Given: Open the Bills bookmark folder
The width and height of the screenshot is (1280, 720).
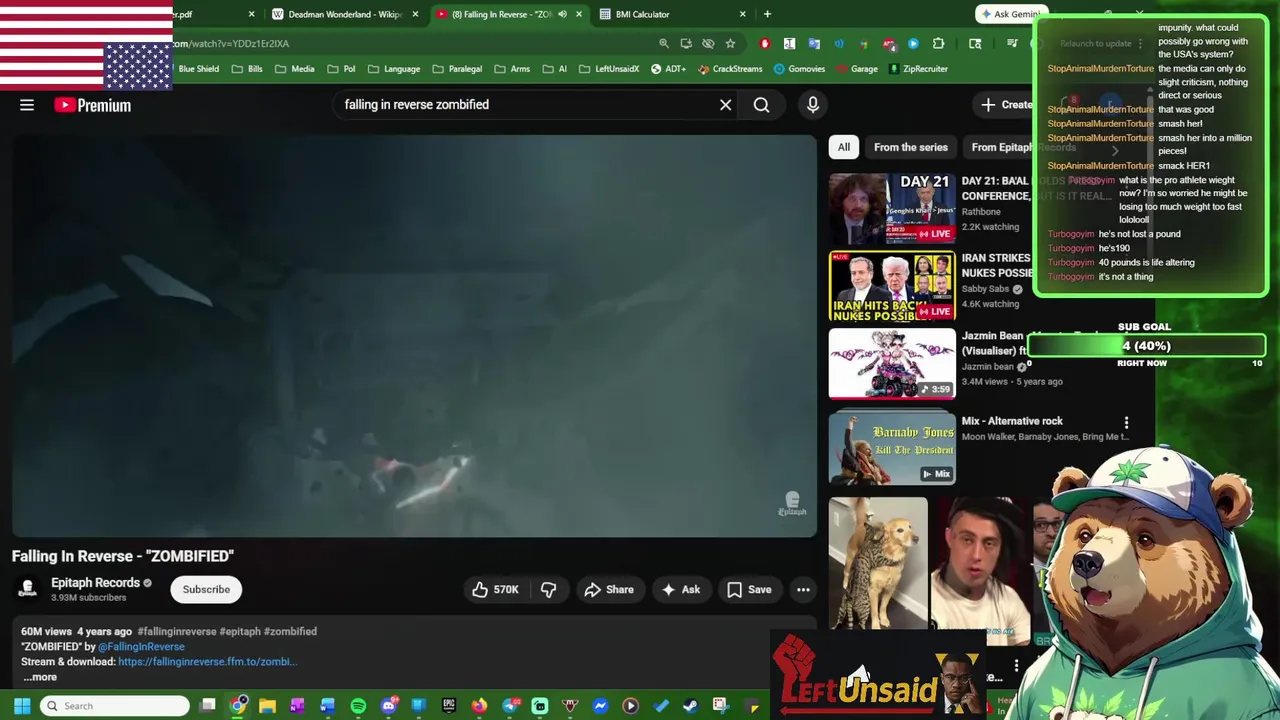Looking at the screenshot, I should pyautogui.click(x=247, y=69).
